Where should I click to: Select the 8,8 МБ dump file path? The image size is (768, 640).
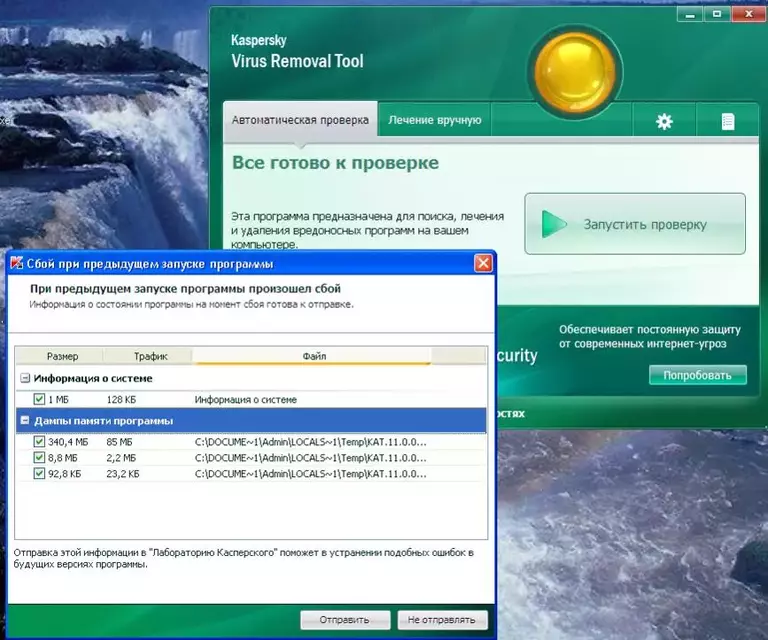pos(311,458)
